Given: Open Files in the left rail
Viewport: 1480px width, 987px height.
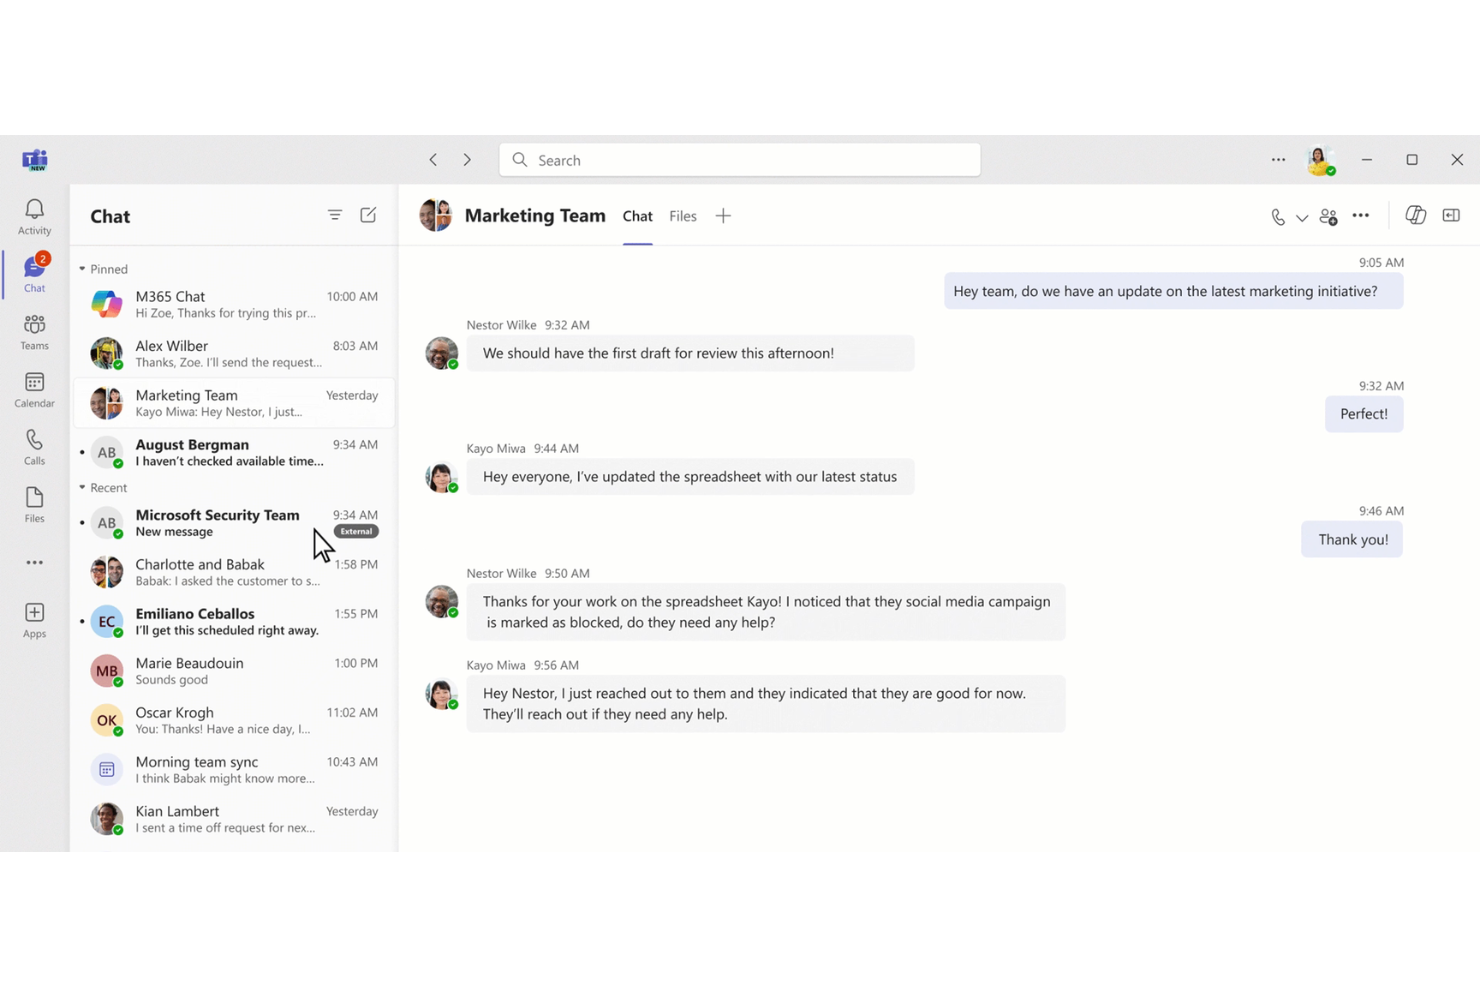Looking at the screenshot, I should (34, 505).
